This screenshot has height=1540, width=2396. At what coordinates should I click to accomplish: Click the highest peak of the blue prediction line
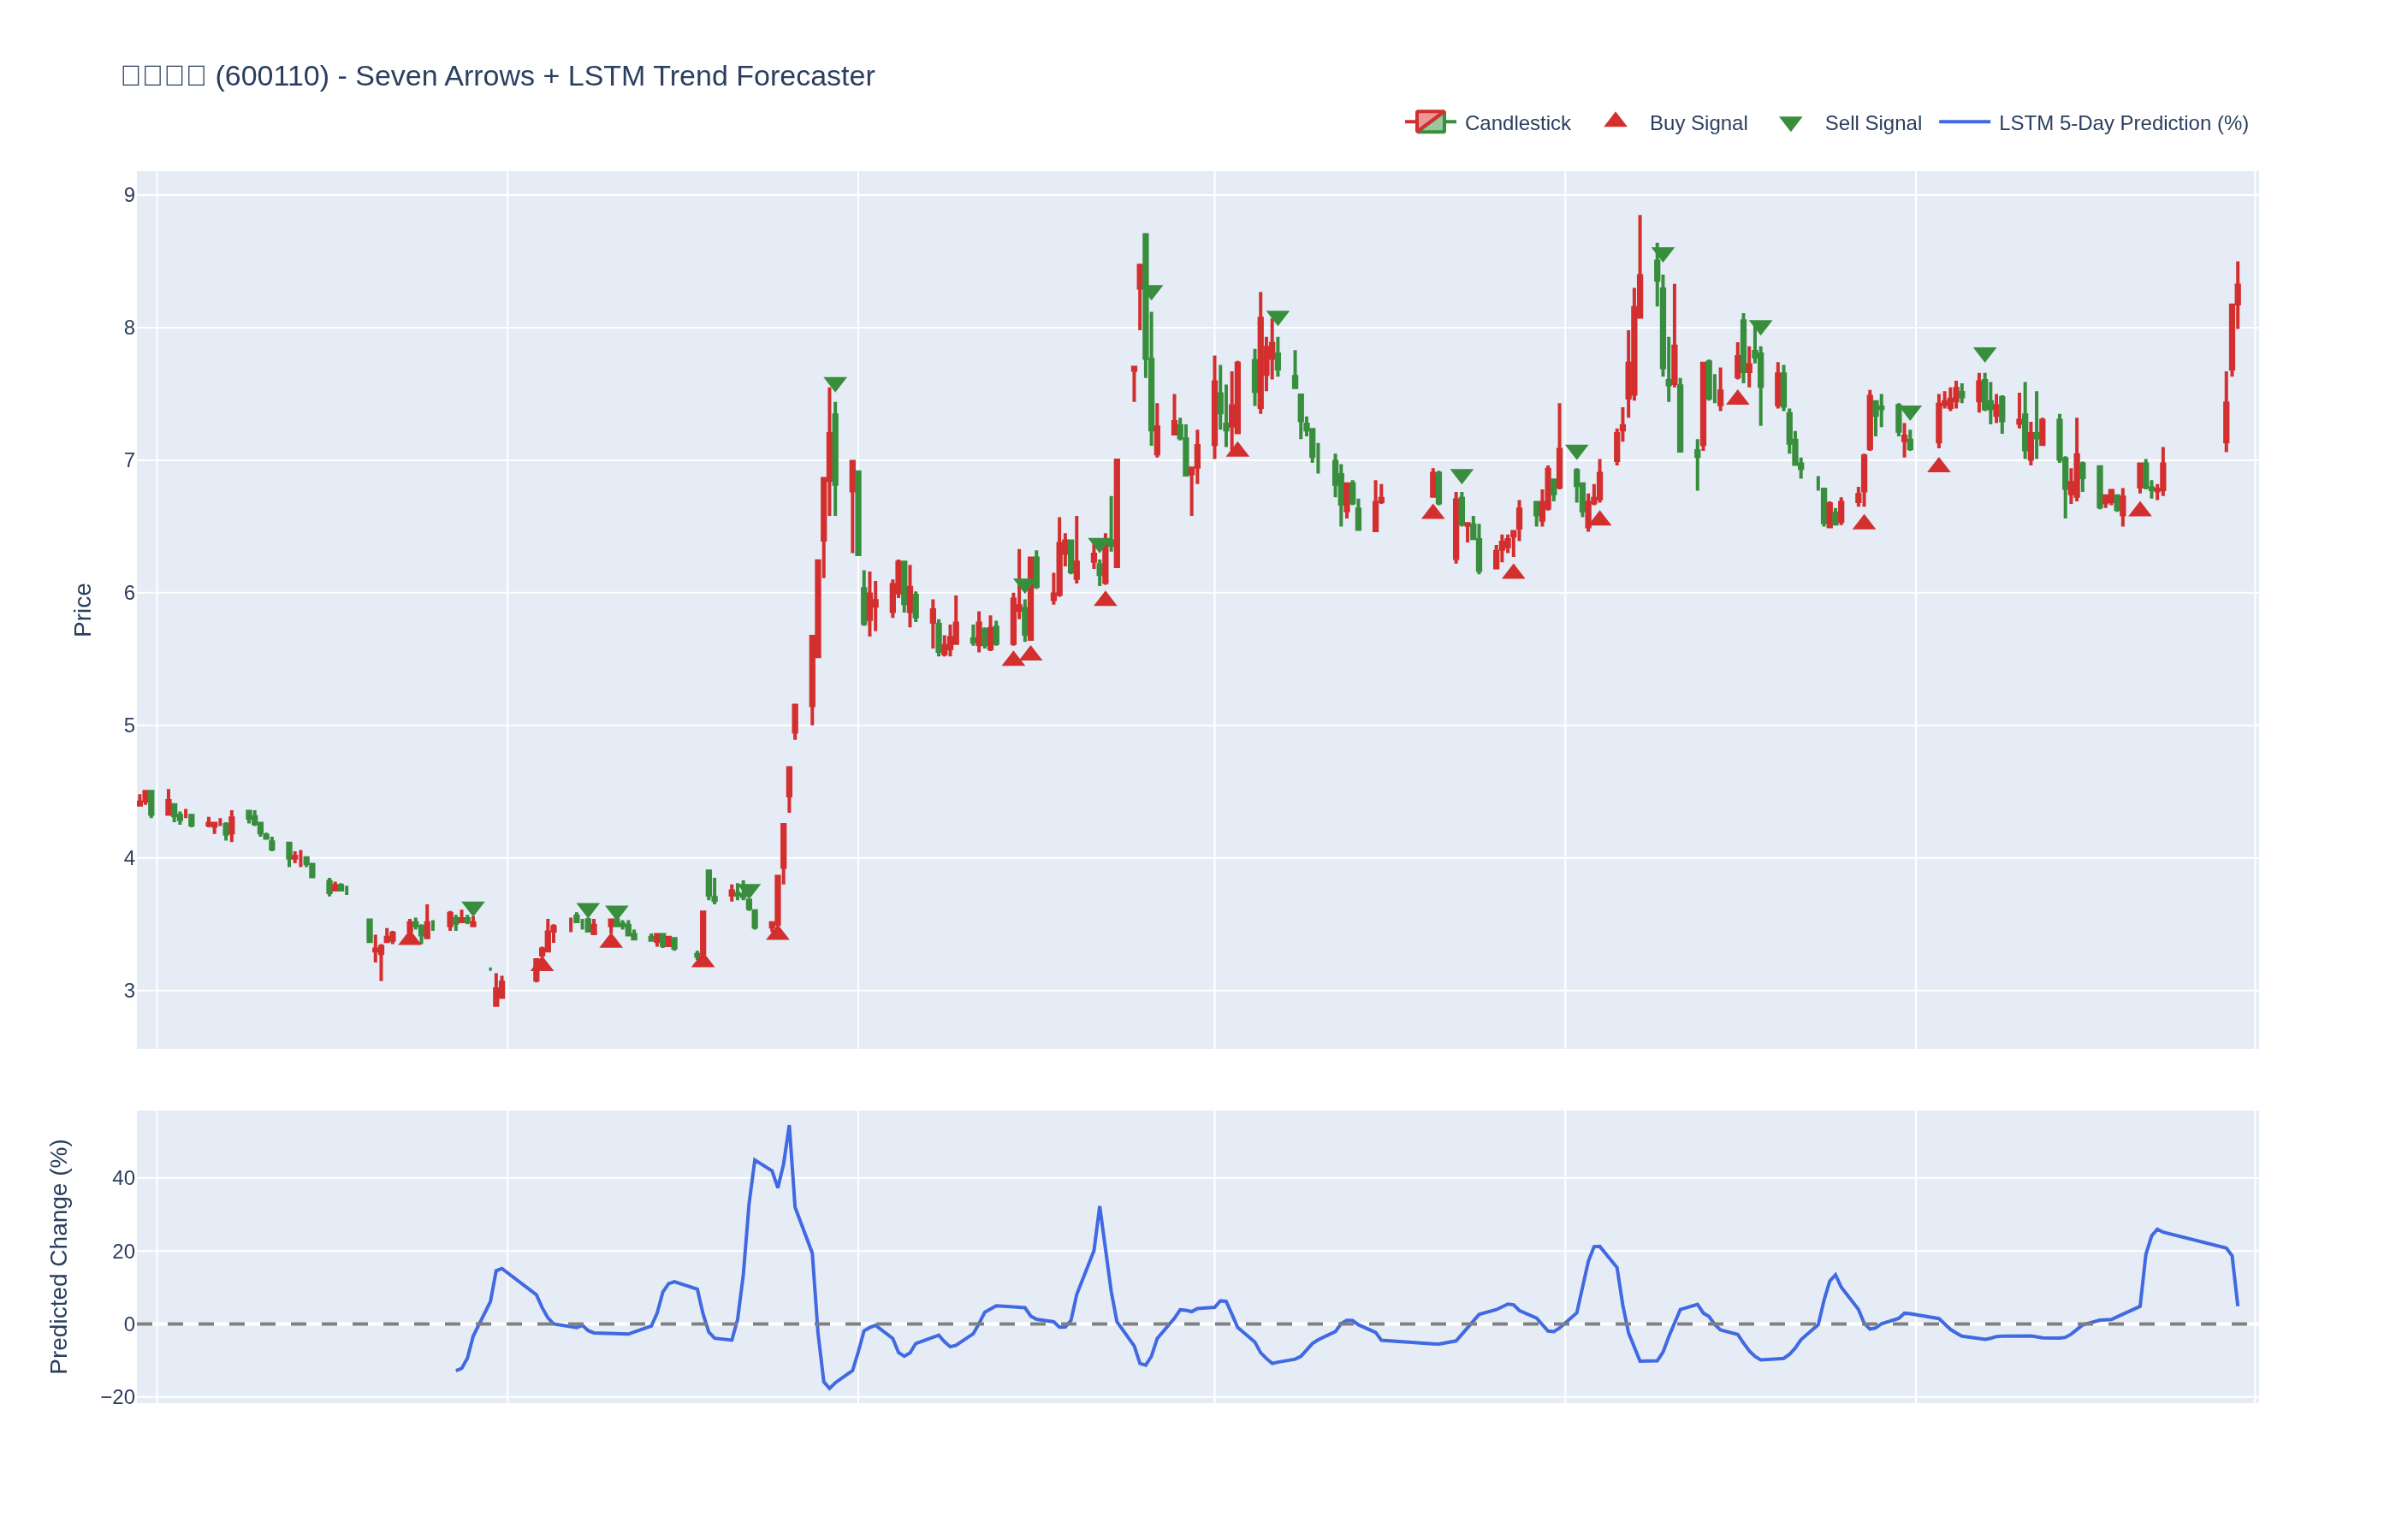[x=789, y=1127]
